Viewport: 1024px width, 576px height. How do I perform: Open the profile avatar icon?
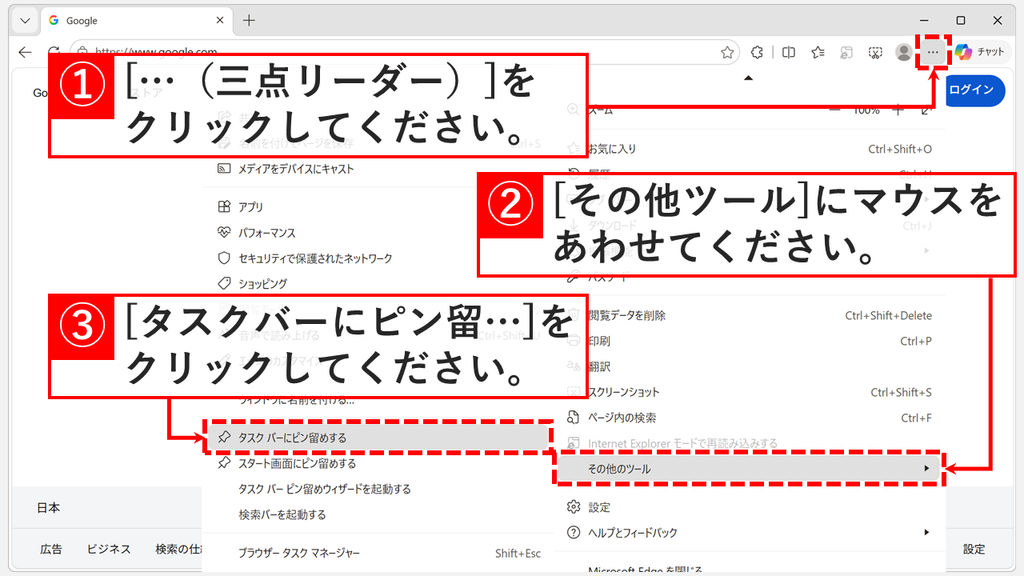tap(904, 52)
